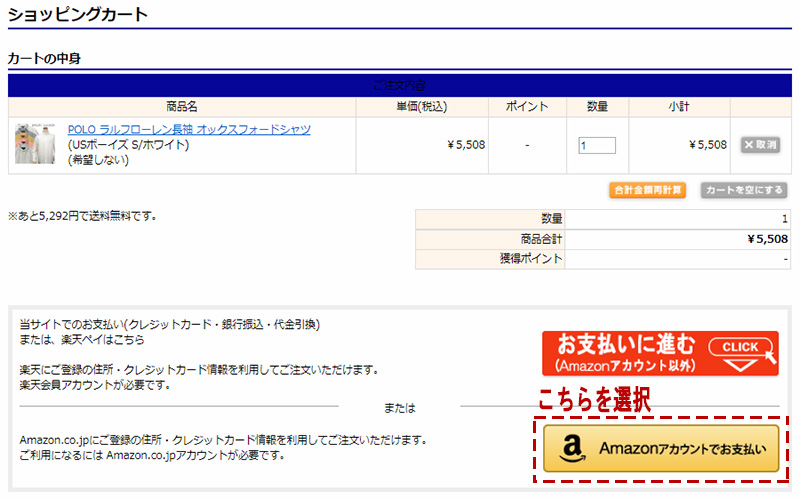Click the shirt product thumbnail image
Screen dimensions: 800x500
35,143
